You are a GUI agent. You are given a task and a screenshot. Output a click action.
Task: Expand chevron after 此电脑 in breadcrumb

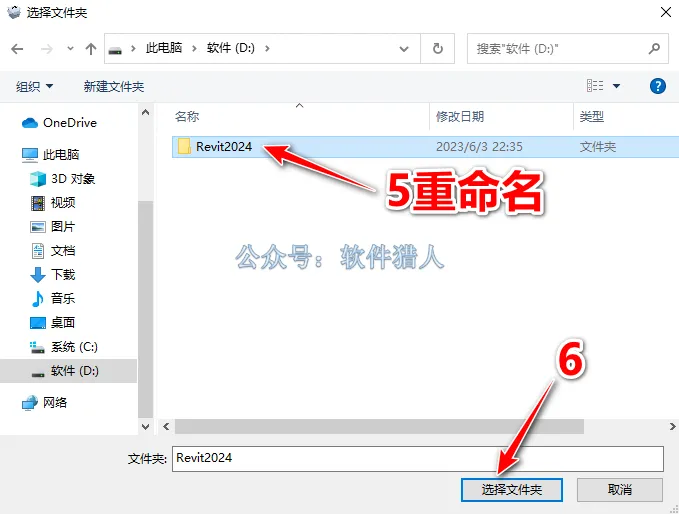tap(194, 48)
